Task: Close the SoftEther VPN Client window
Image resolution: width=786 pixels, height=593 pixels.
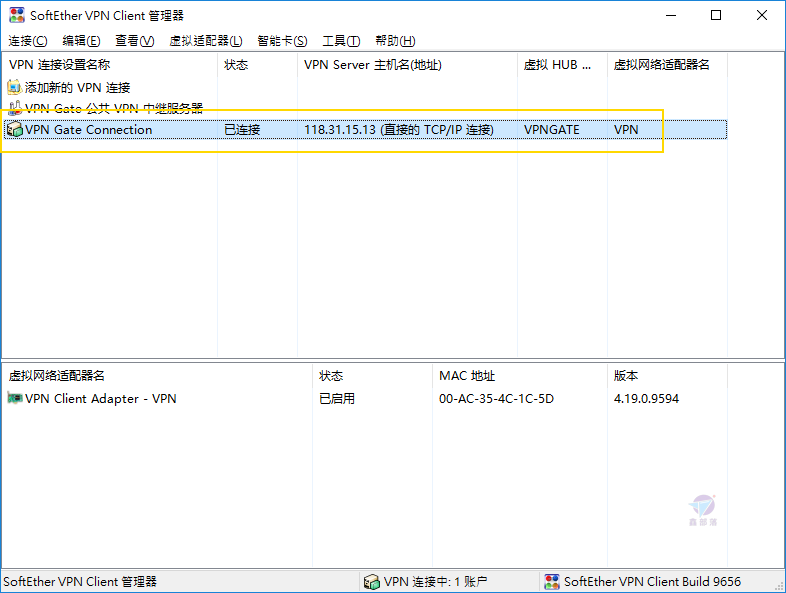Action: [761, 16]
